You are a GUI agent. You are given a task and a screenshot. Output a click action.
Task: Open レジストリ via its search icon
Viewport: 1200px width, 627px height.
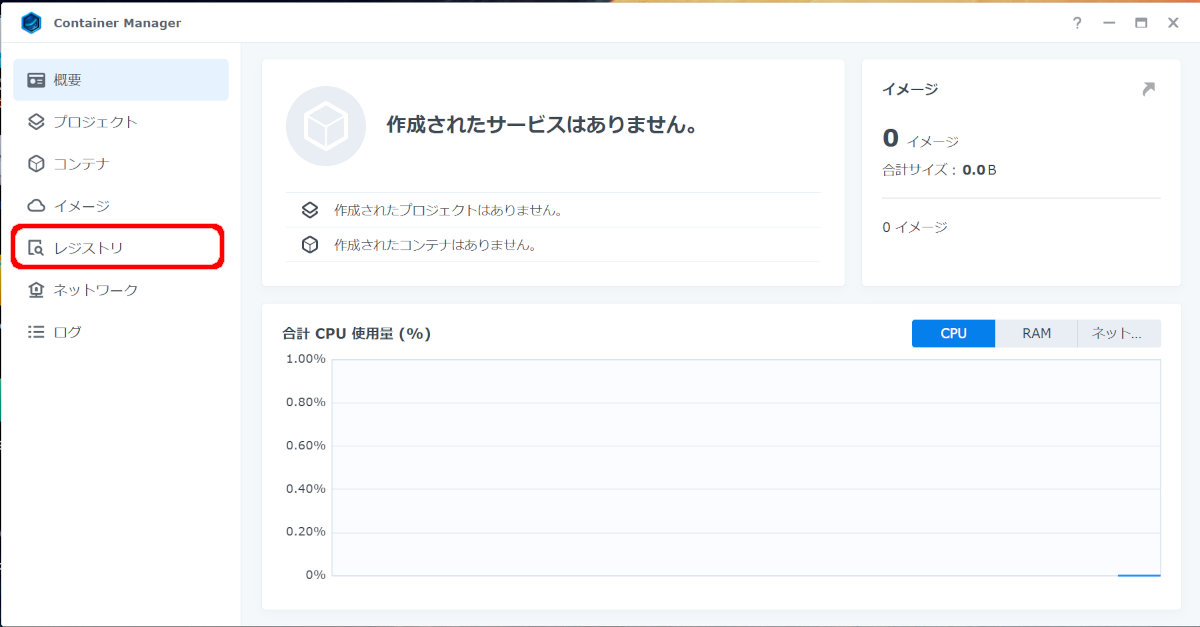pos(36,248)
